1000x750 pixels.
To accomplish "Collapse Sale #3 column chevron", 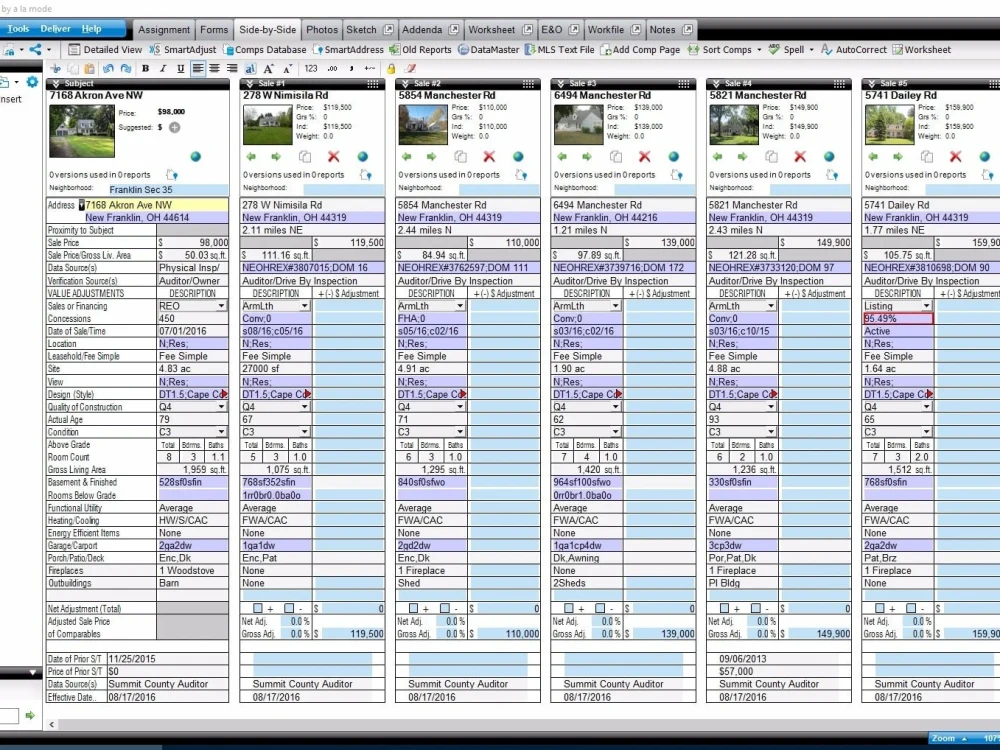I will pos(561,84).
